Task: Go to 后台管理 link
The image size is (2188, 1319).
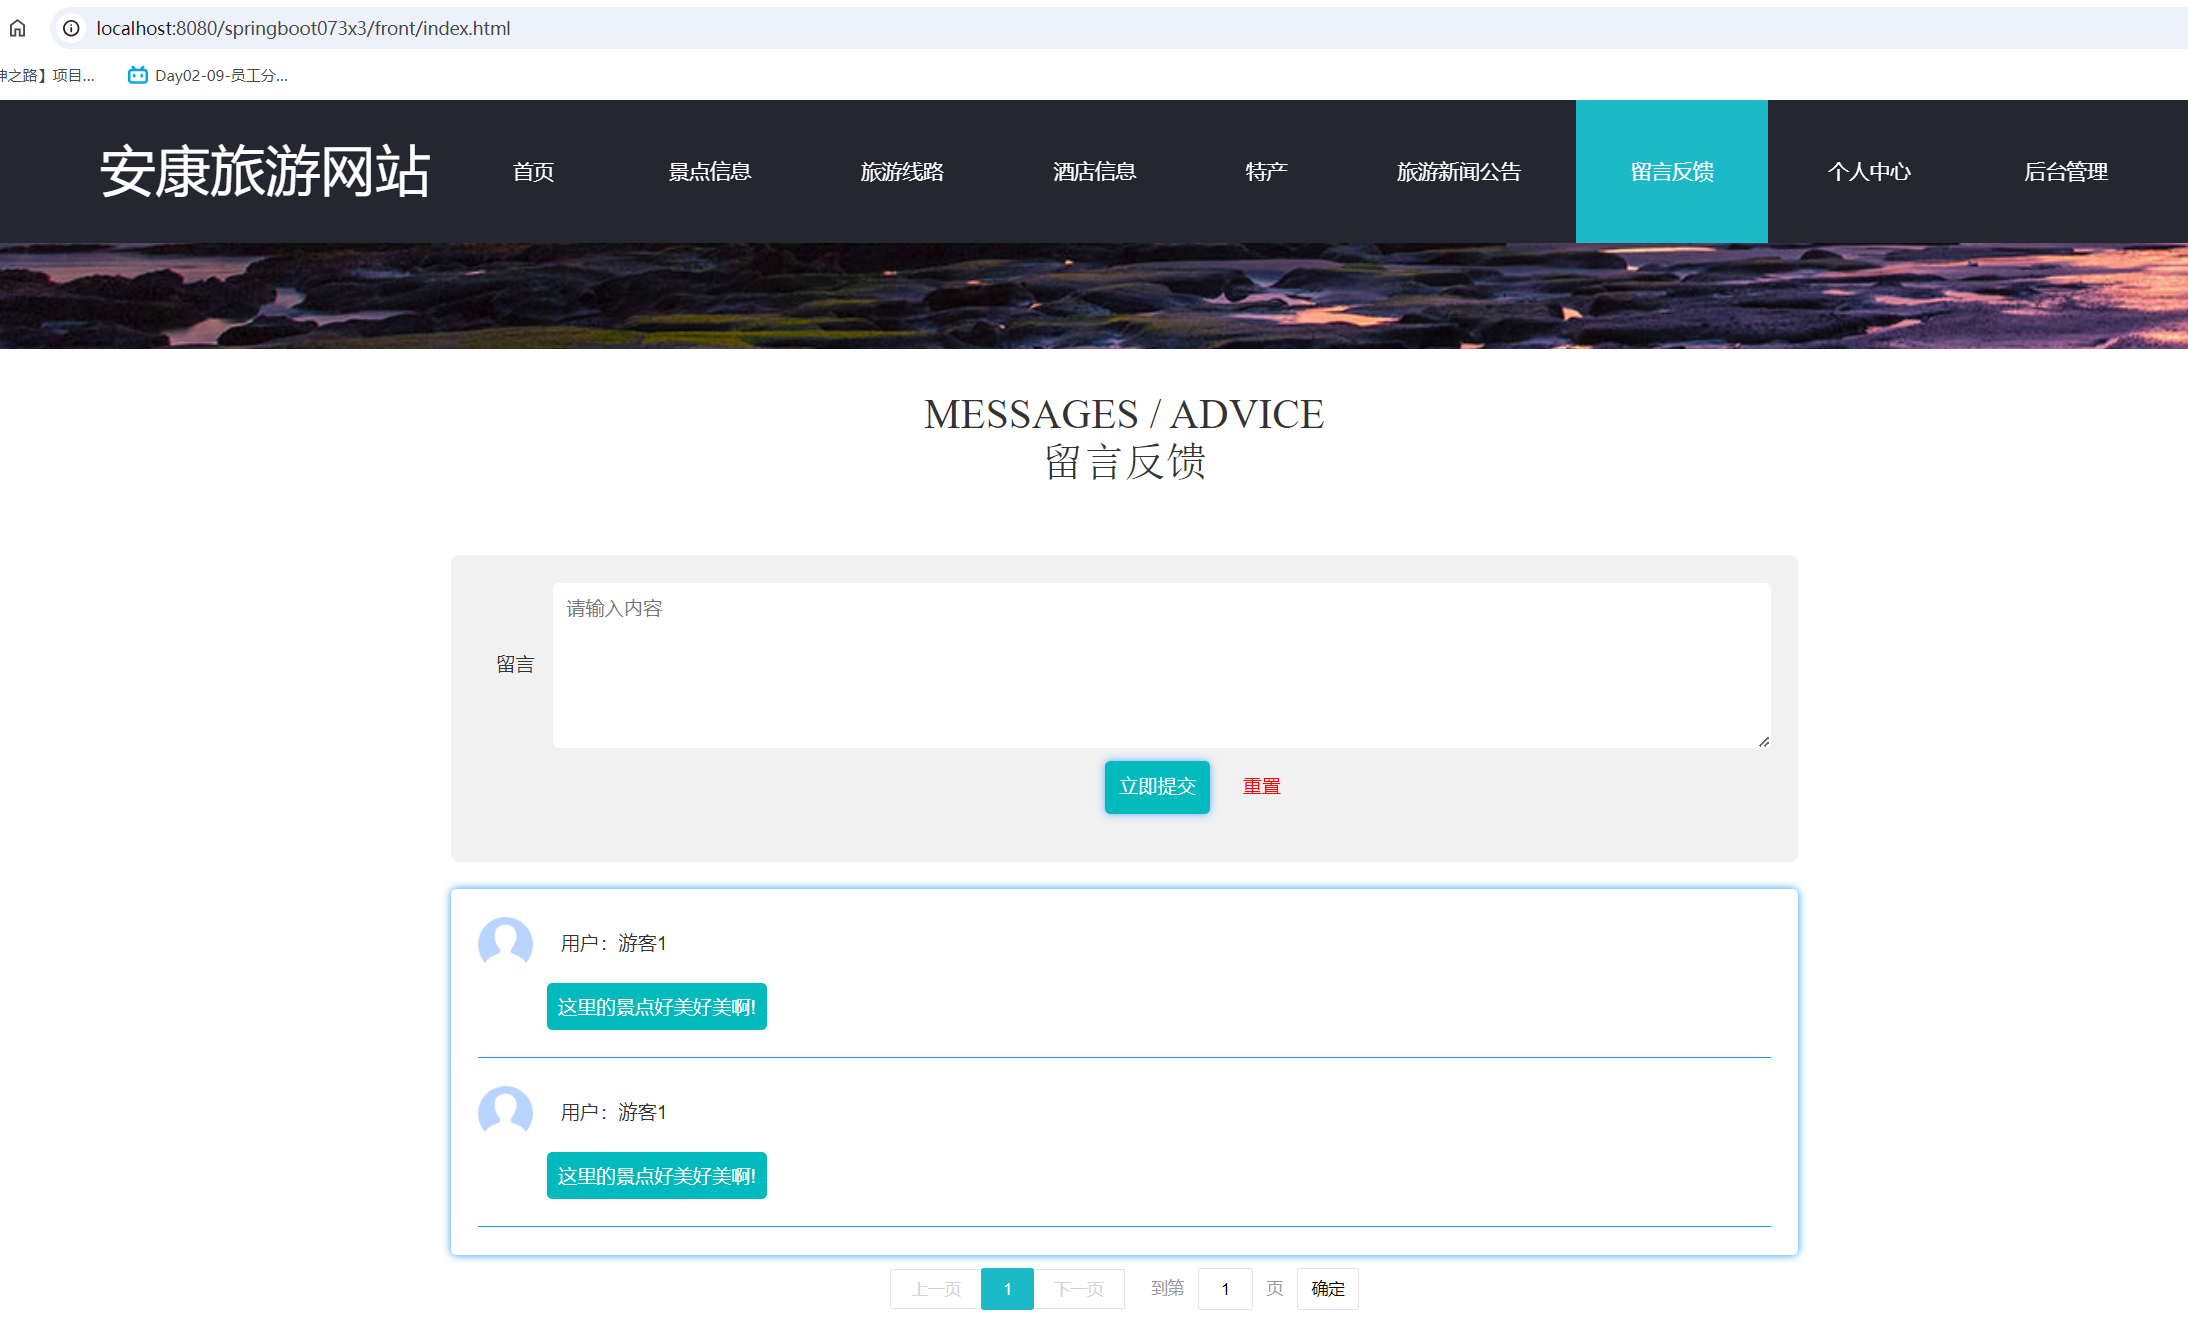Action: tap(2066, 172)
